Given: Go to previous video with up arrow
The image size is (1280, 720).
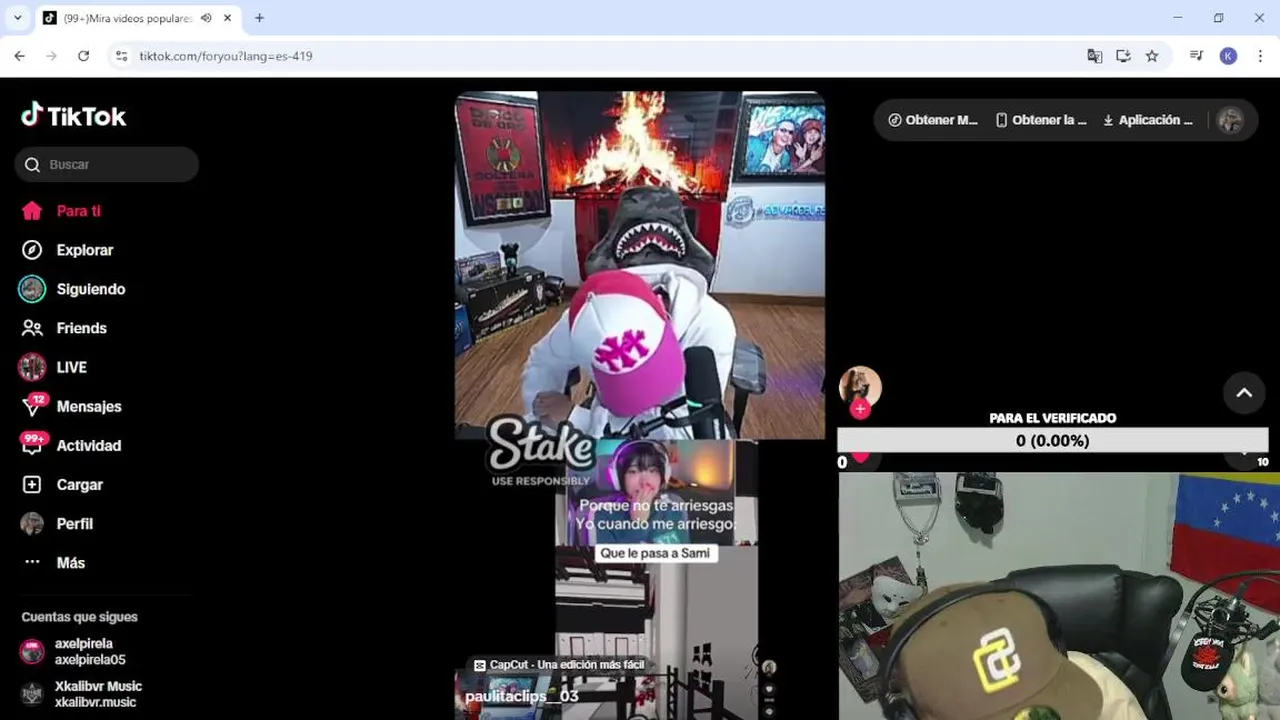Looking at the screenshot, I should tap(1244, 393).
